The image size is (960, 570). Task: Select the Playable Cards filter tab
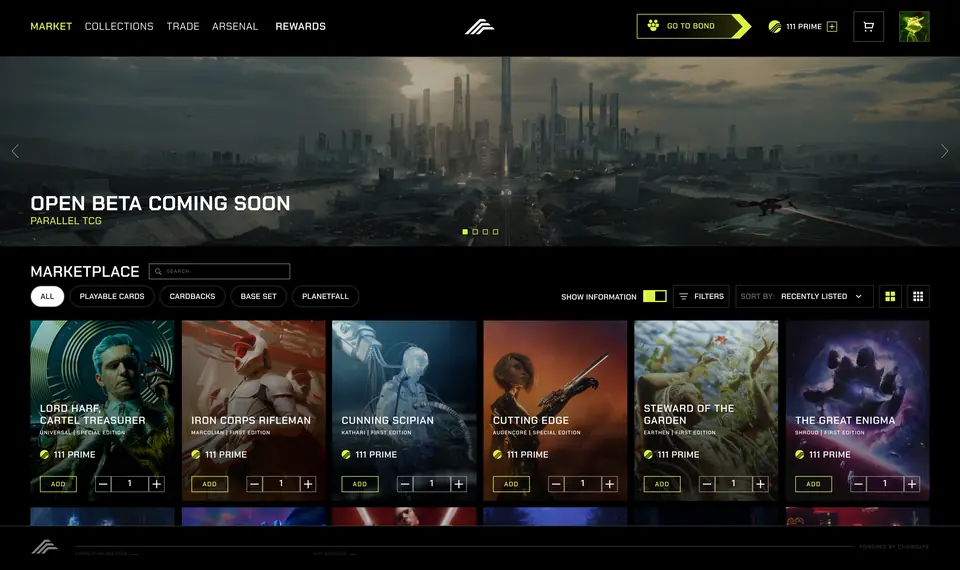(x=112, y=296)
